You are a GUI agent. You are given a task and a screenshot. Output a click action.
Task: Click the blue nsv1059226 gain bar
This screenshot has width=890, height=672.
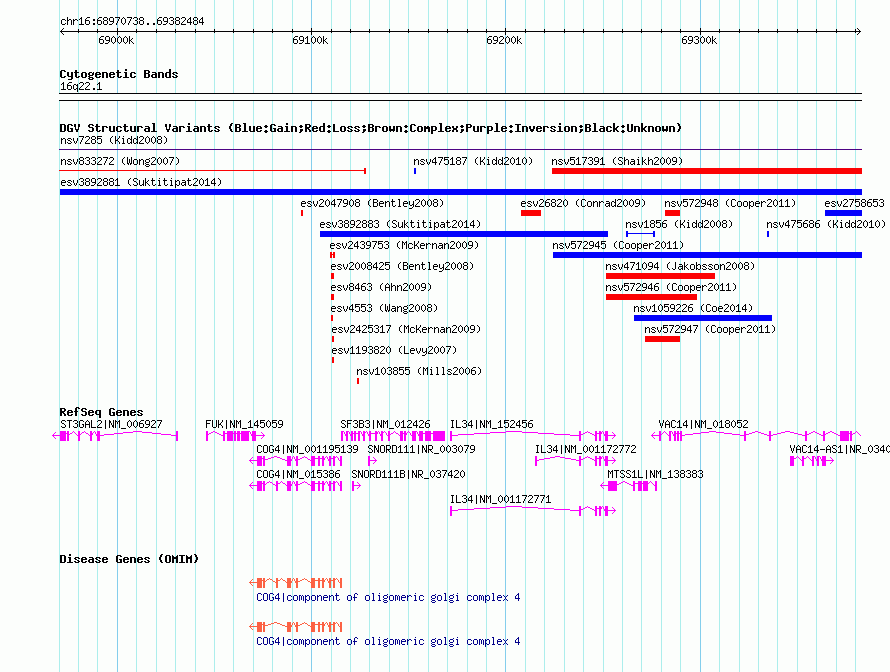703,318
